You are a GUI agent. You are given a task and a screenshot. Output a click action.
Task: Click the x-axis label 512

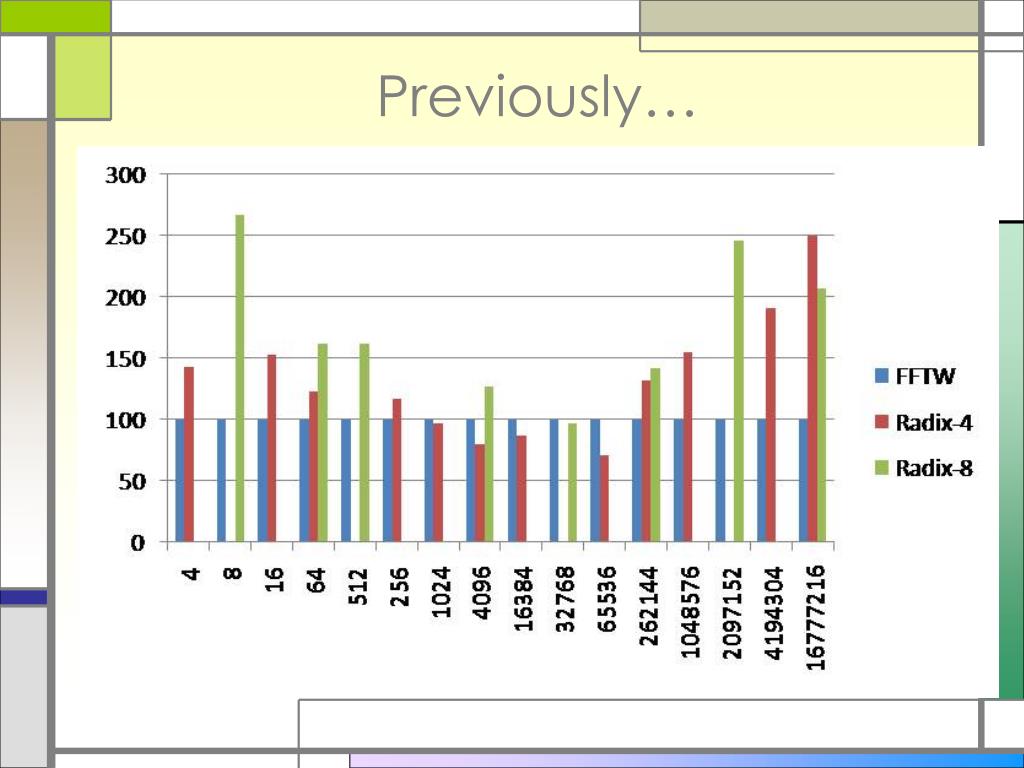[x=358, y=586]
